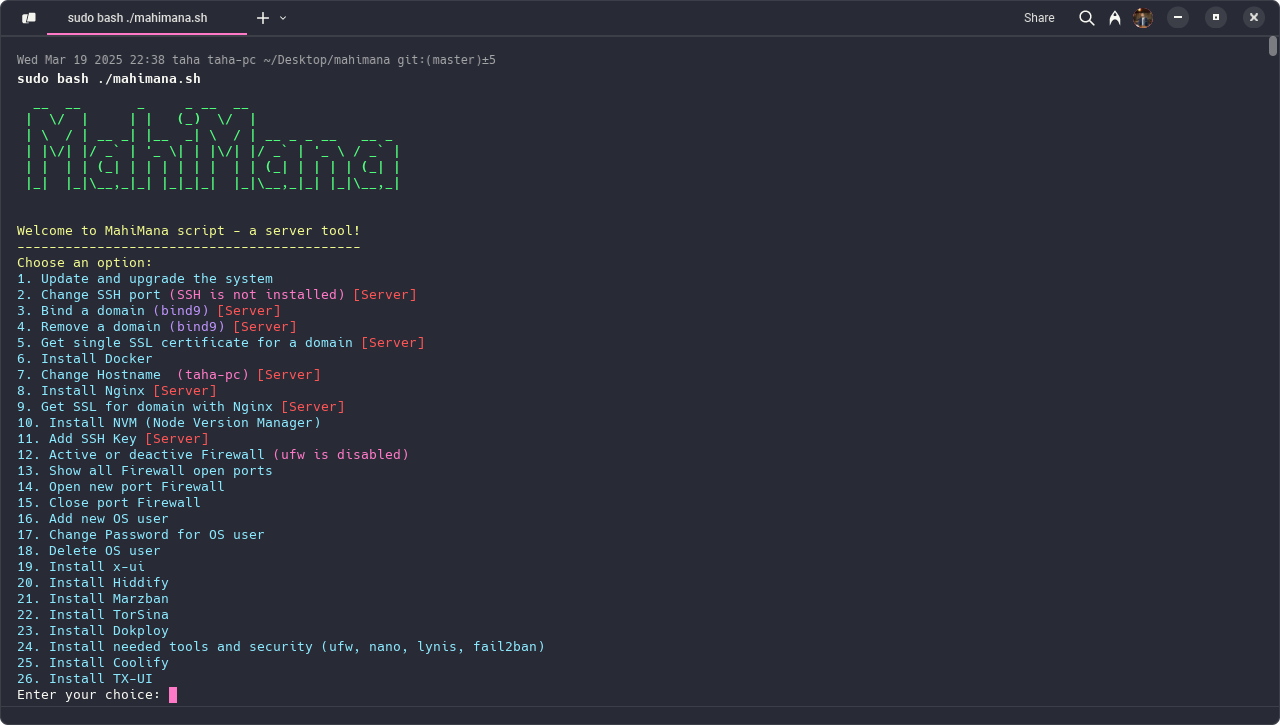Click 'Choose an option:' text
The width and height of the screenshot is (1280, 725).
[x=85, y=263]
